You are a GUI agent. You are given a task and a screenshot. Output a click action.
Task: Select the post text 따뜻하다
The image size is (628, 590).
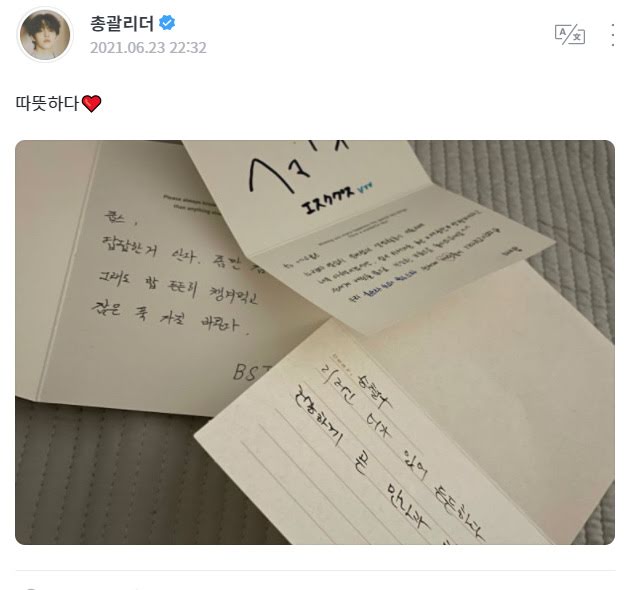pos(47,103)
